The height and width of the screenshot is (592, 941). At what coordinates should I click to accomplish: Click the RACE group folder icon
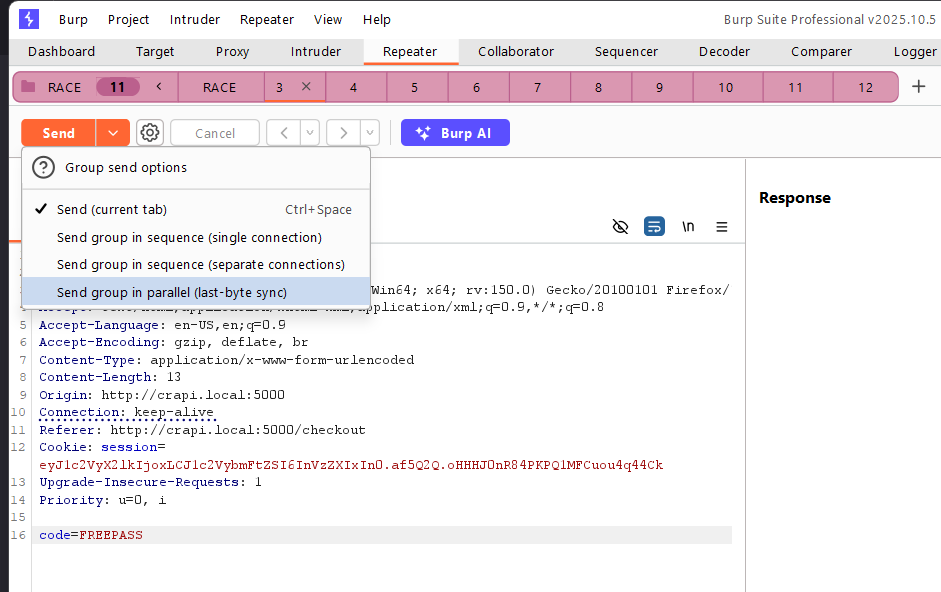click(x=28, y=86)
